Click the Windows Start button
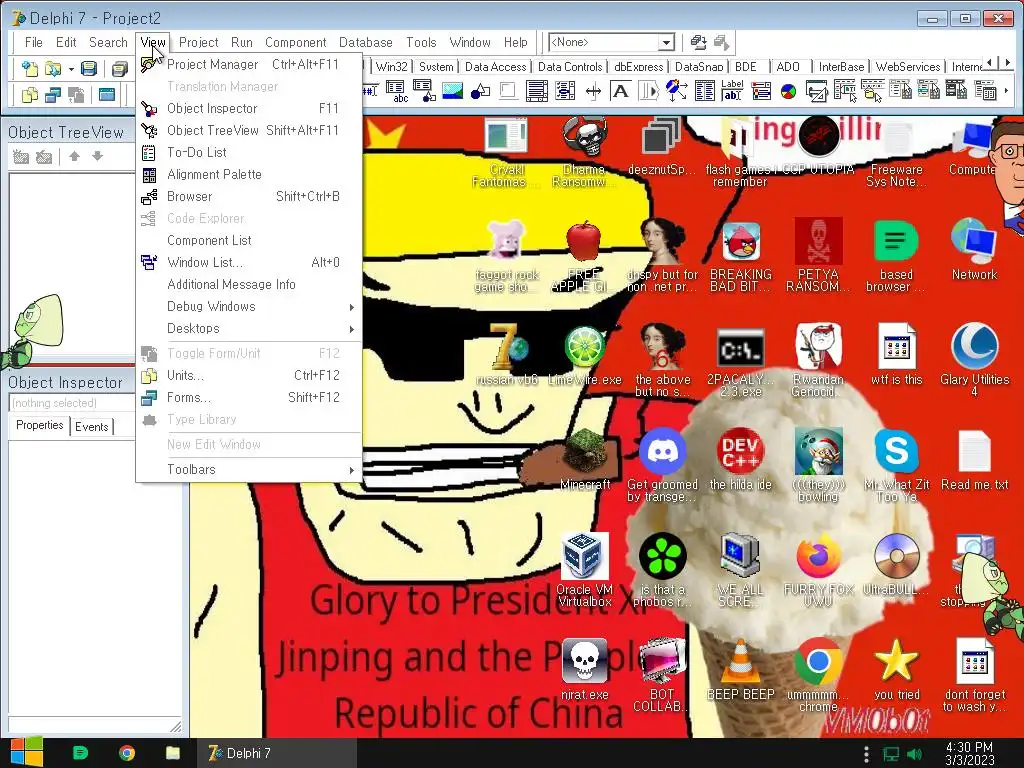This screenshot has height=768, width=1024. click(x=26, y=752)
